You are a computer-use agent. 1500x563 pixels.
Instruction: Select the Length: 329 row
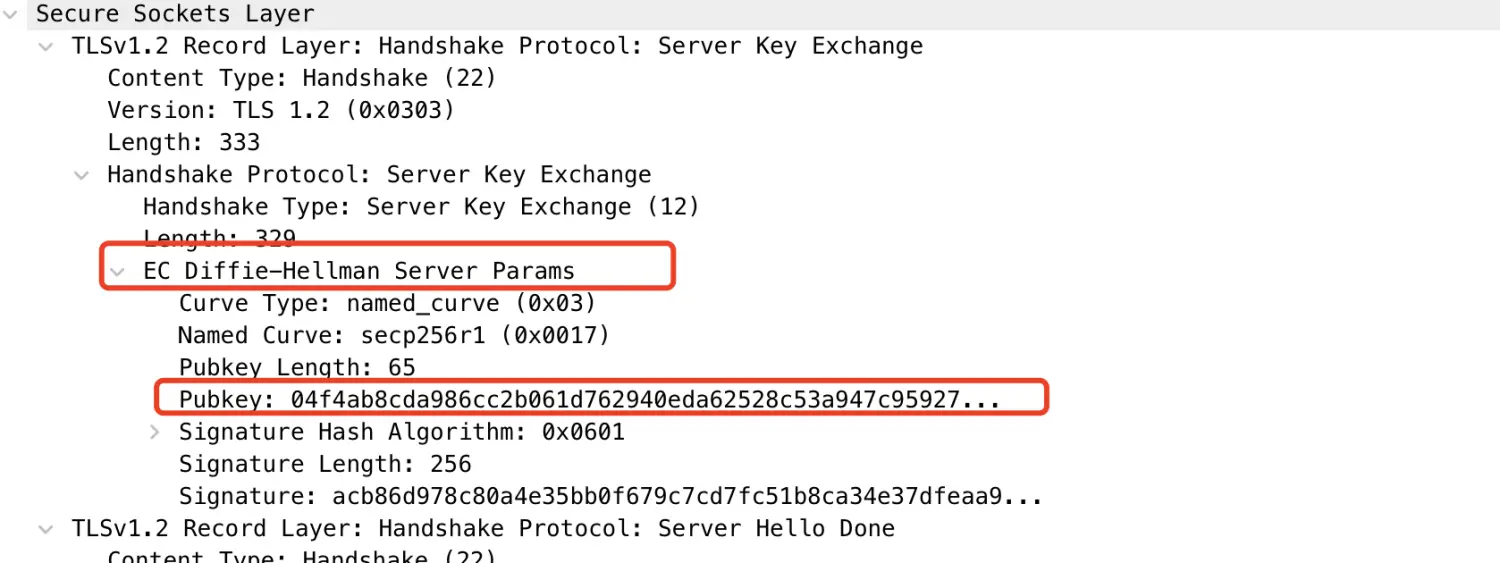(219, 238)
